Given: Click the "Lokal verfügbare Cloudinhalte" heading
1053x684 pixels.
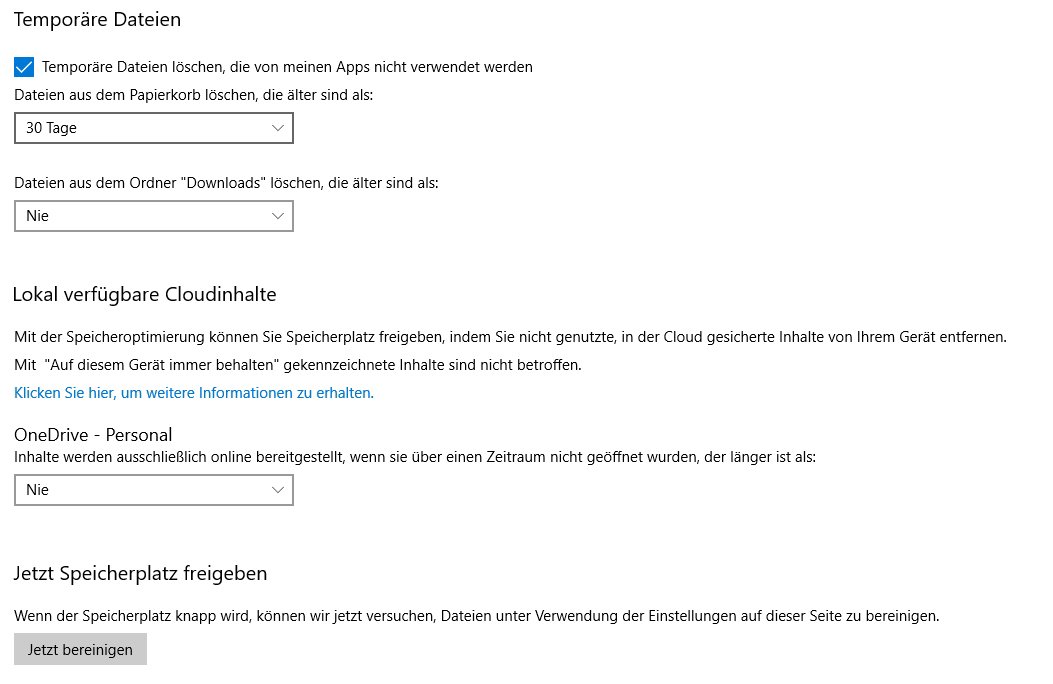Looking at the screenshot, I should tap(144, 294).
